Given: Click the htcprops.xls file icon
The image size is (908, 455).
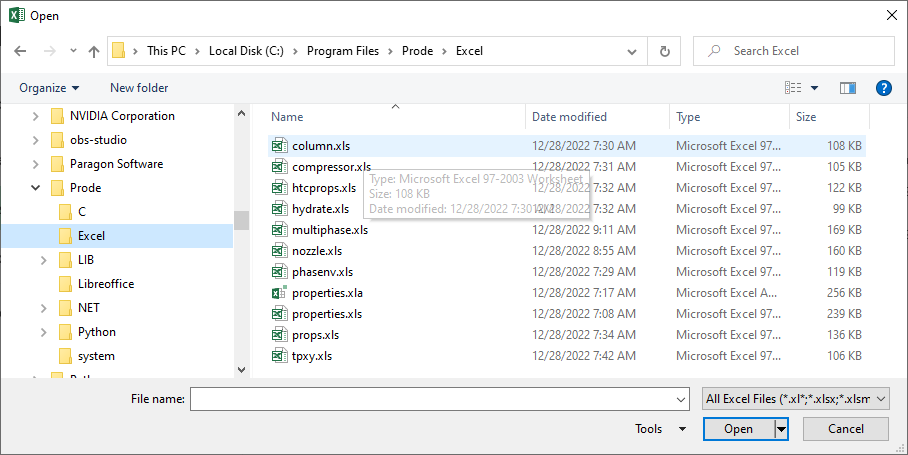Looking at the screenshot, I should point(279,188).
